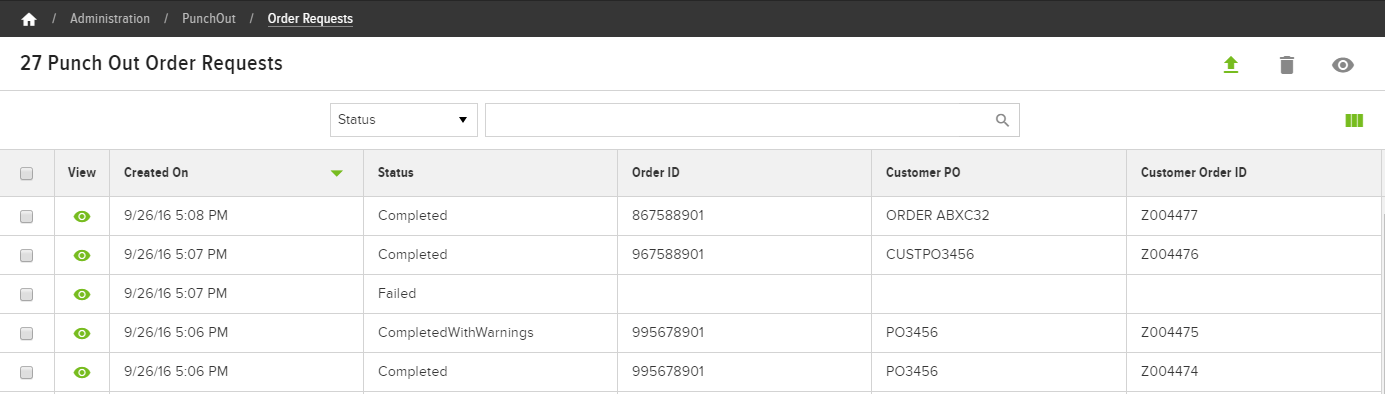View the Failed order request
Viewport: 1385px width, 394px height.
click(x=82, y=294)
